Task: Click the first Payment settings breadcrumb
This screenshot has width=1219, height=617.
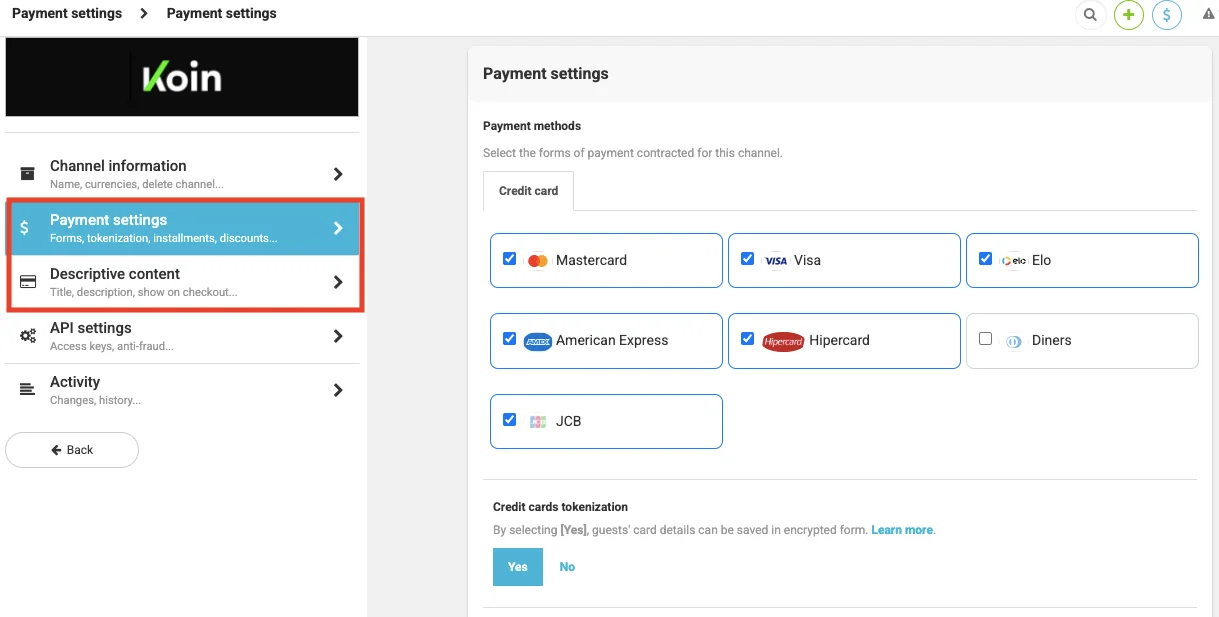Action: click(x=67, y=14)
